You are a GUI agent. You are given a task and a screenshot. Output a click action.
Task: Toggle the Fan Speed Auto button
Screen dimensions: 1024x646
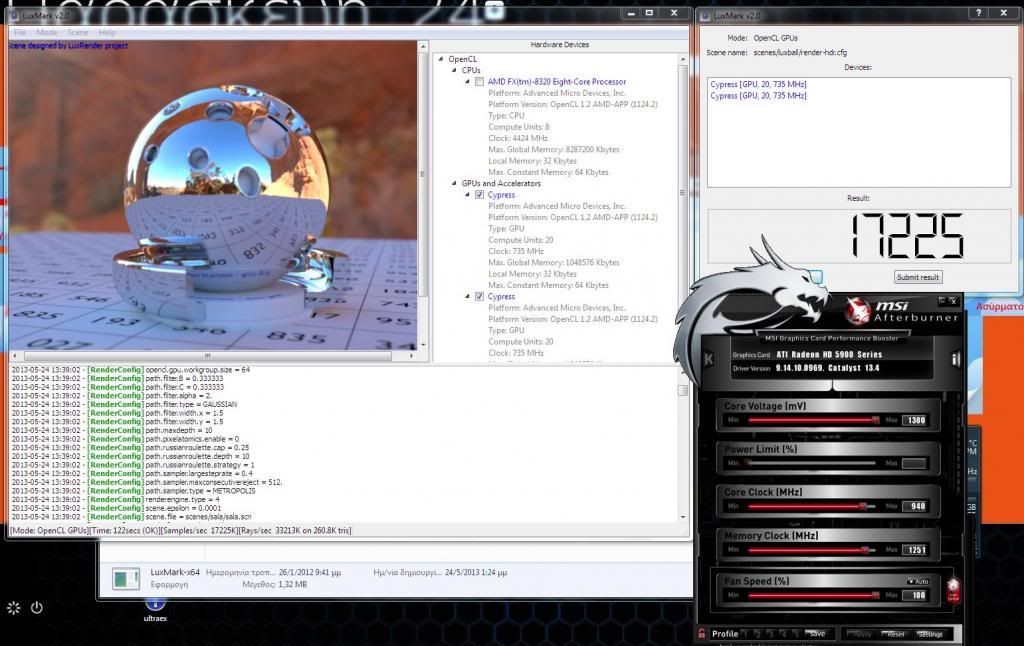pyautogui.click(x=918, y=581)
